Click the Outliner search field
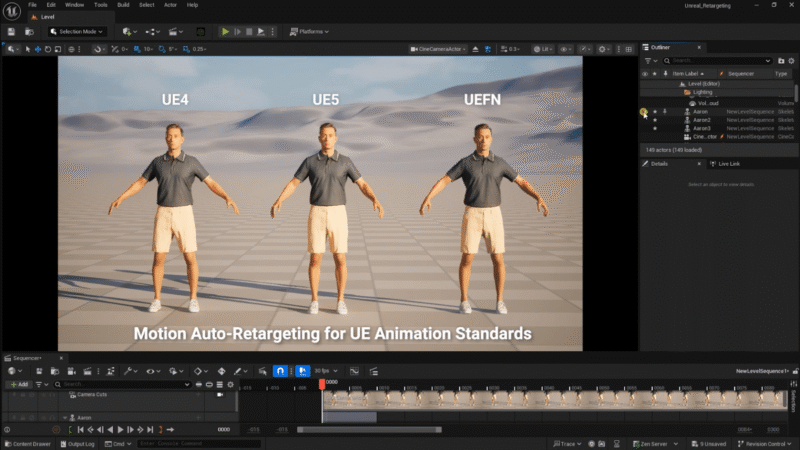 pyautogui.click(x=717, y=61)
